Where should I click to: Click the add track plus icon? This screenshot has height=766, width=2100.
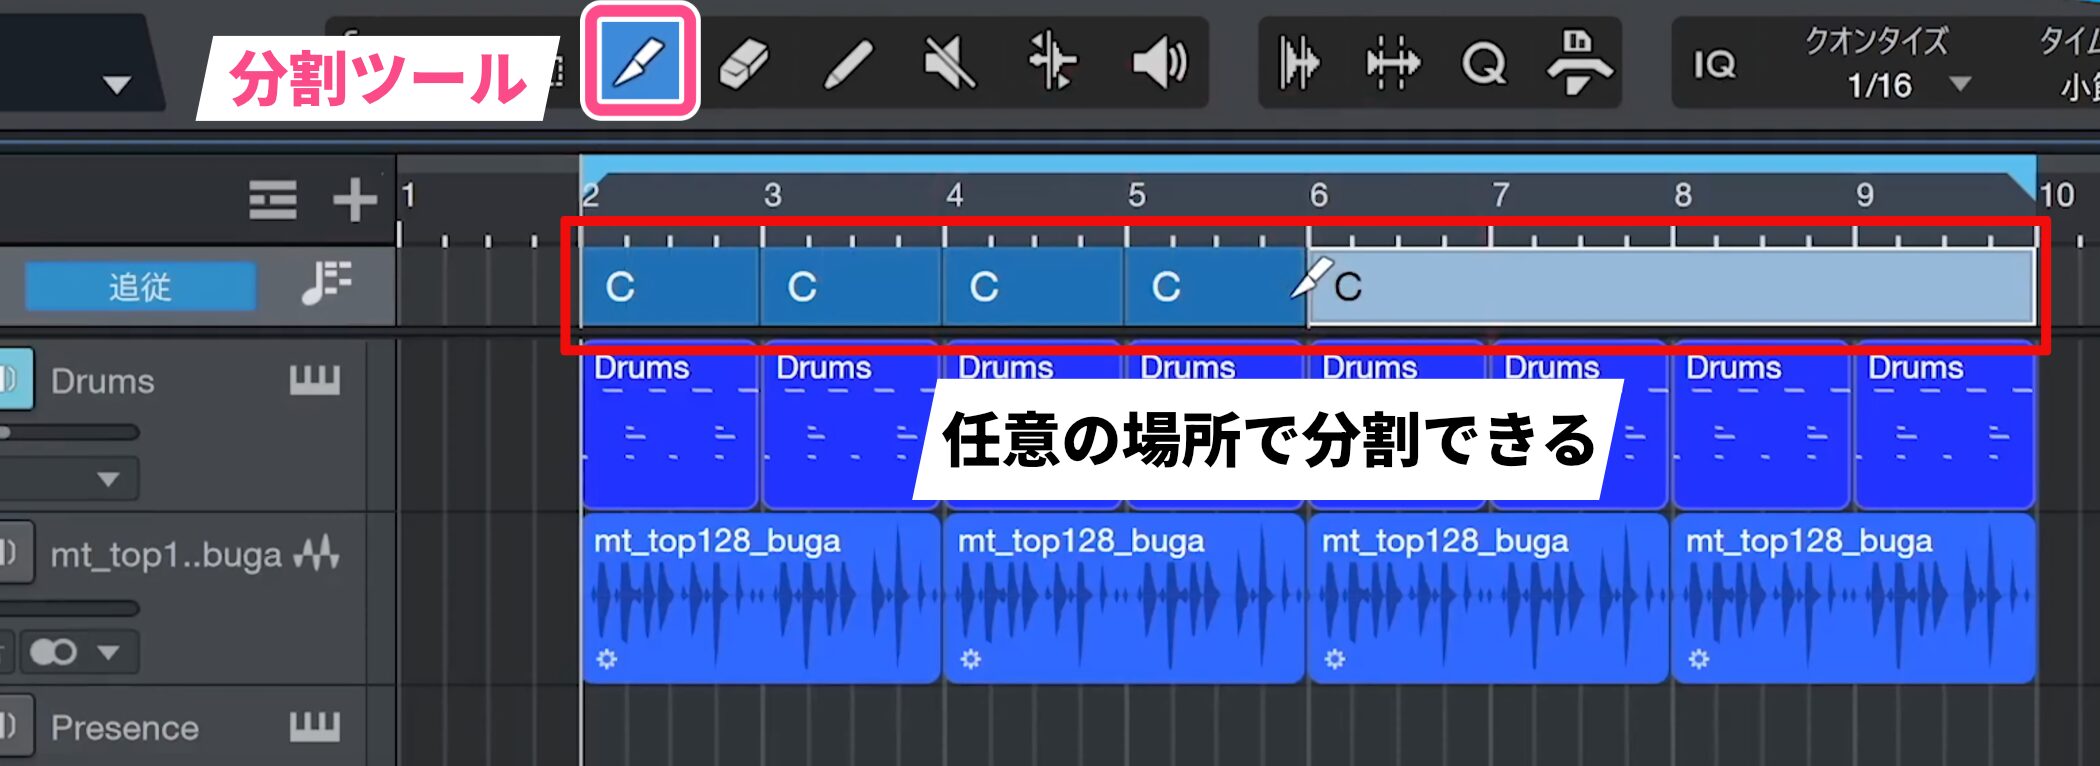coord(354,200)
